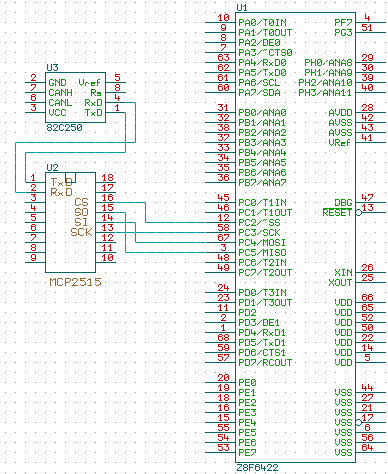Select the SCK pin label on MCP2515
This screenshot has width=388, height=474.
[81, 232]
